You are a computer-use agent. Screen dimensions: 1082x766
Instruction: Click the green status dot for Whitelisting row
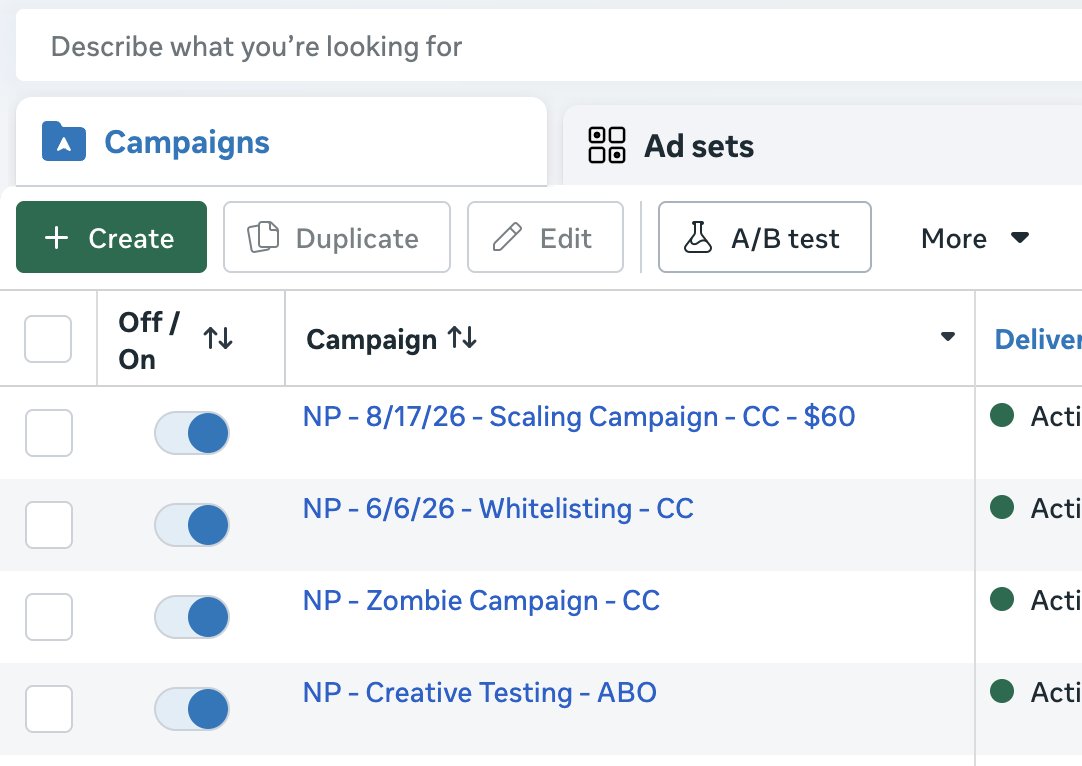tap(1001, 507)
